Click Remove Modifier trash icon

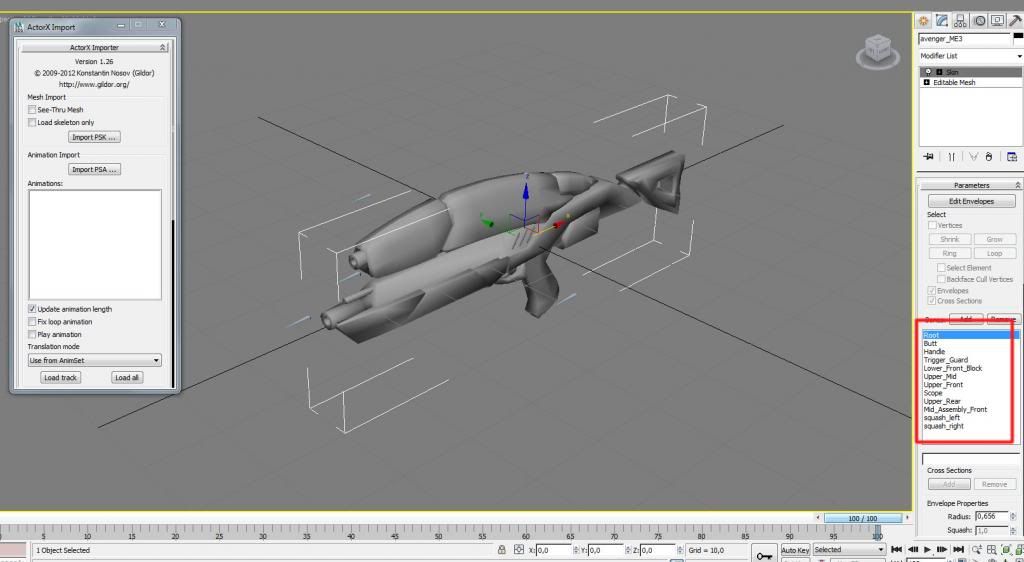(989, 157)
